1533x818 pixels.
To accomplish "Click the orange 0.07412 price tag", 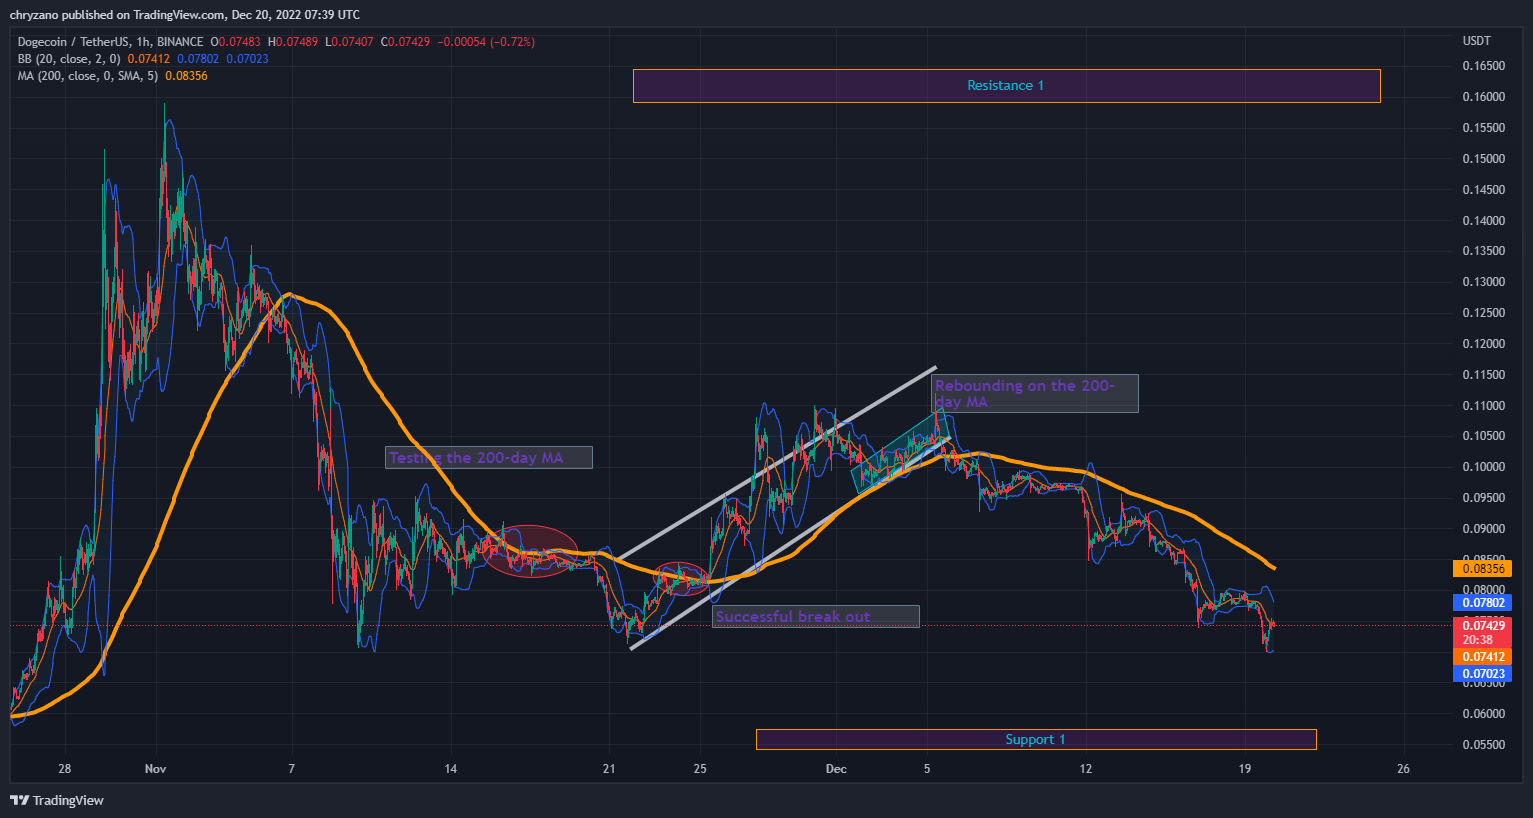I will (x=1483, y=657).
